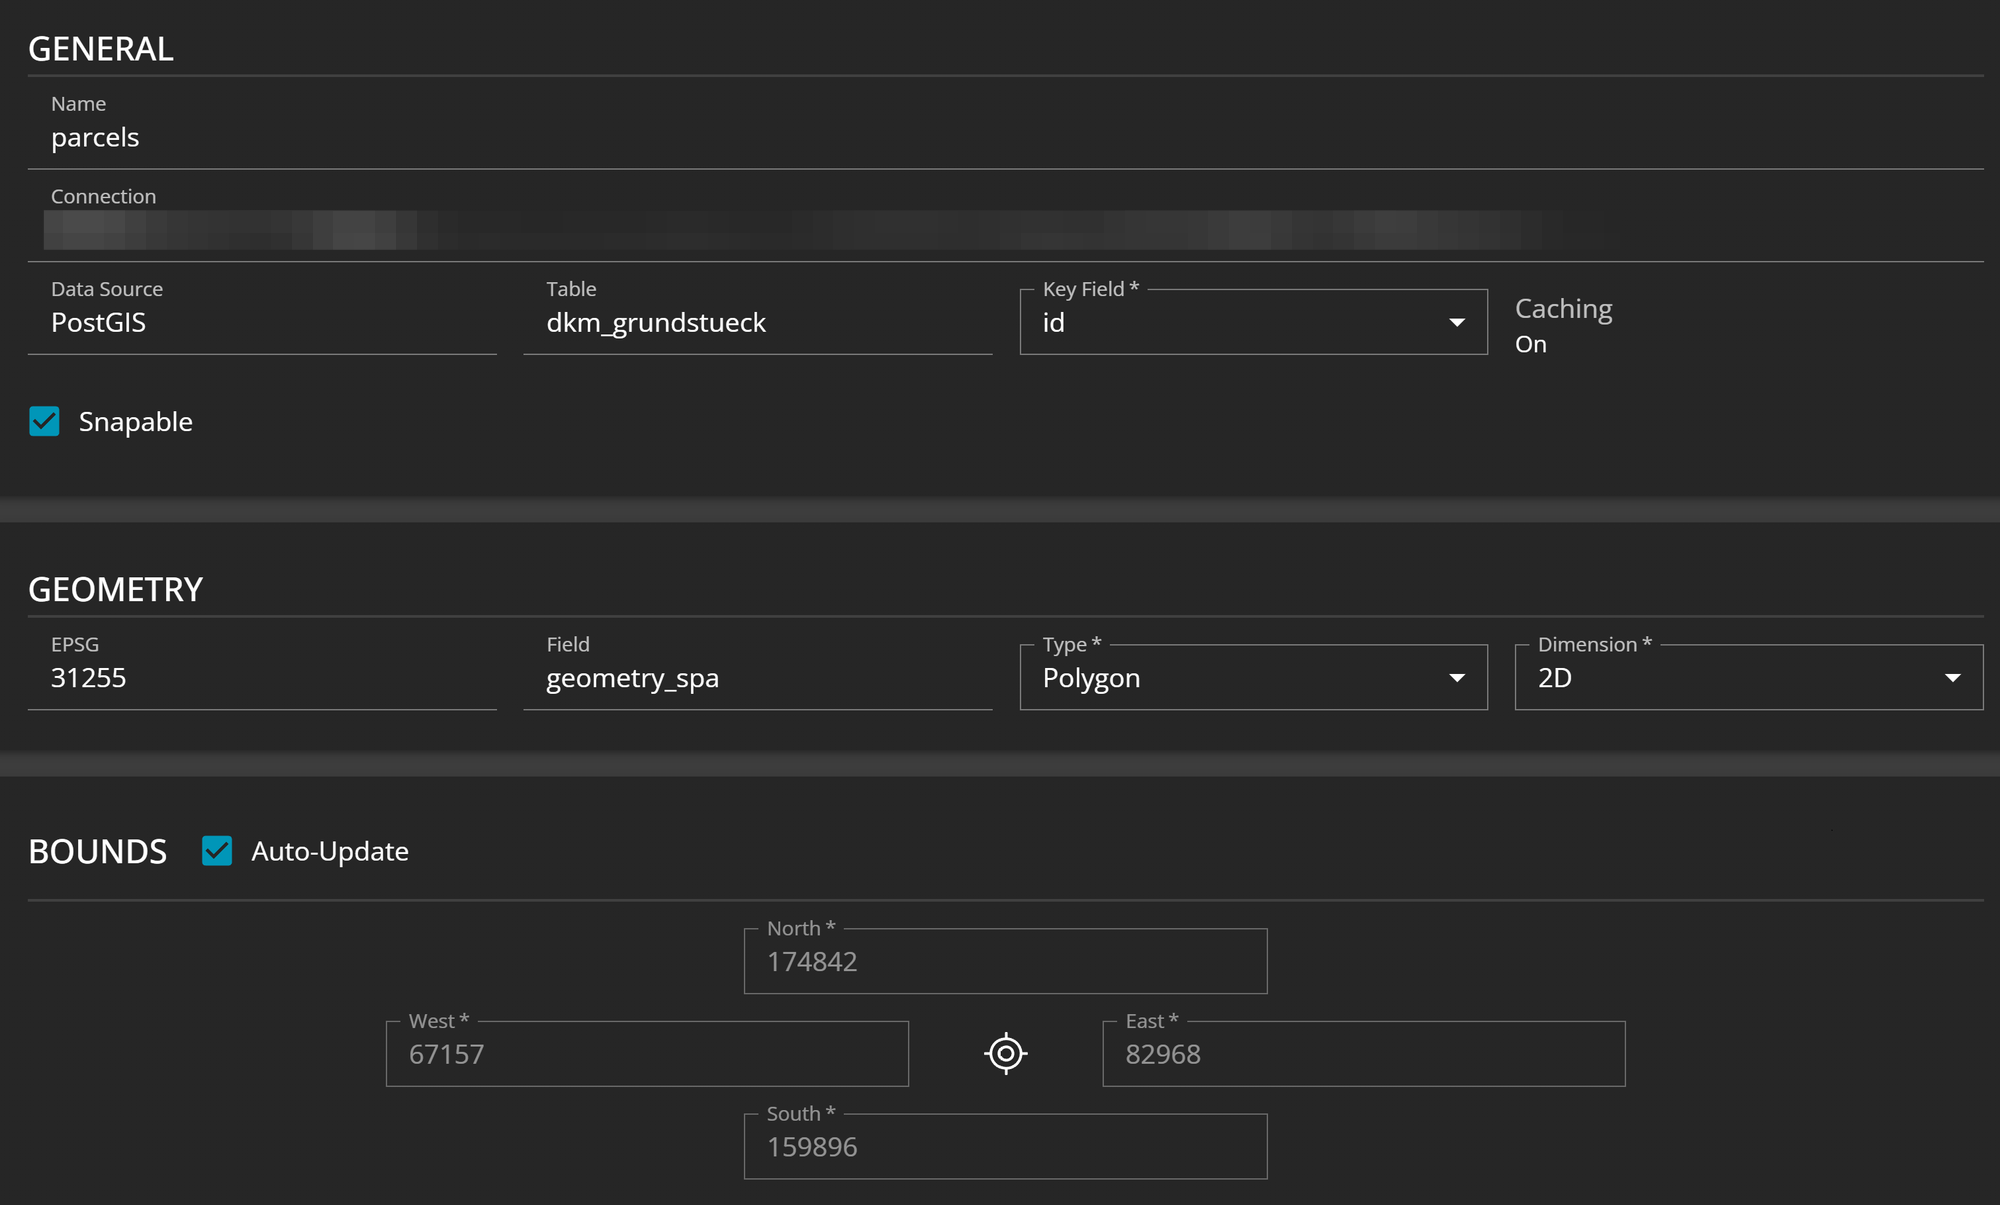This screenshot has width=2000, height=1205.
Task: Click the Caching On status
Action: click(1531, 344)
